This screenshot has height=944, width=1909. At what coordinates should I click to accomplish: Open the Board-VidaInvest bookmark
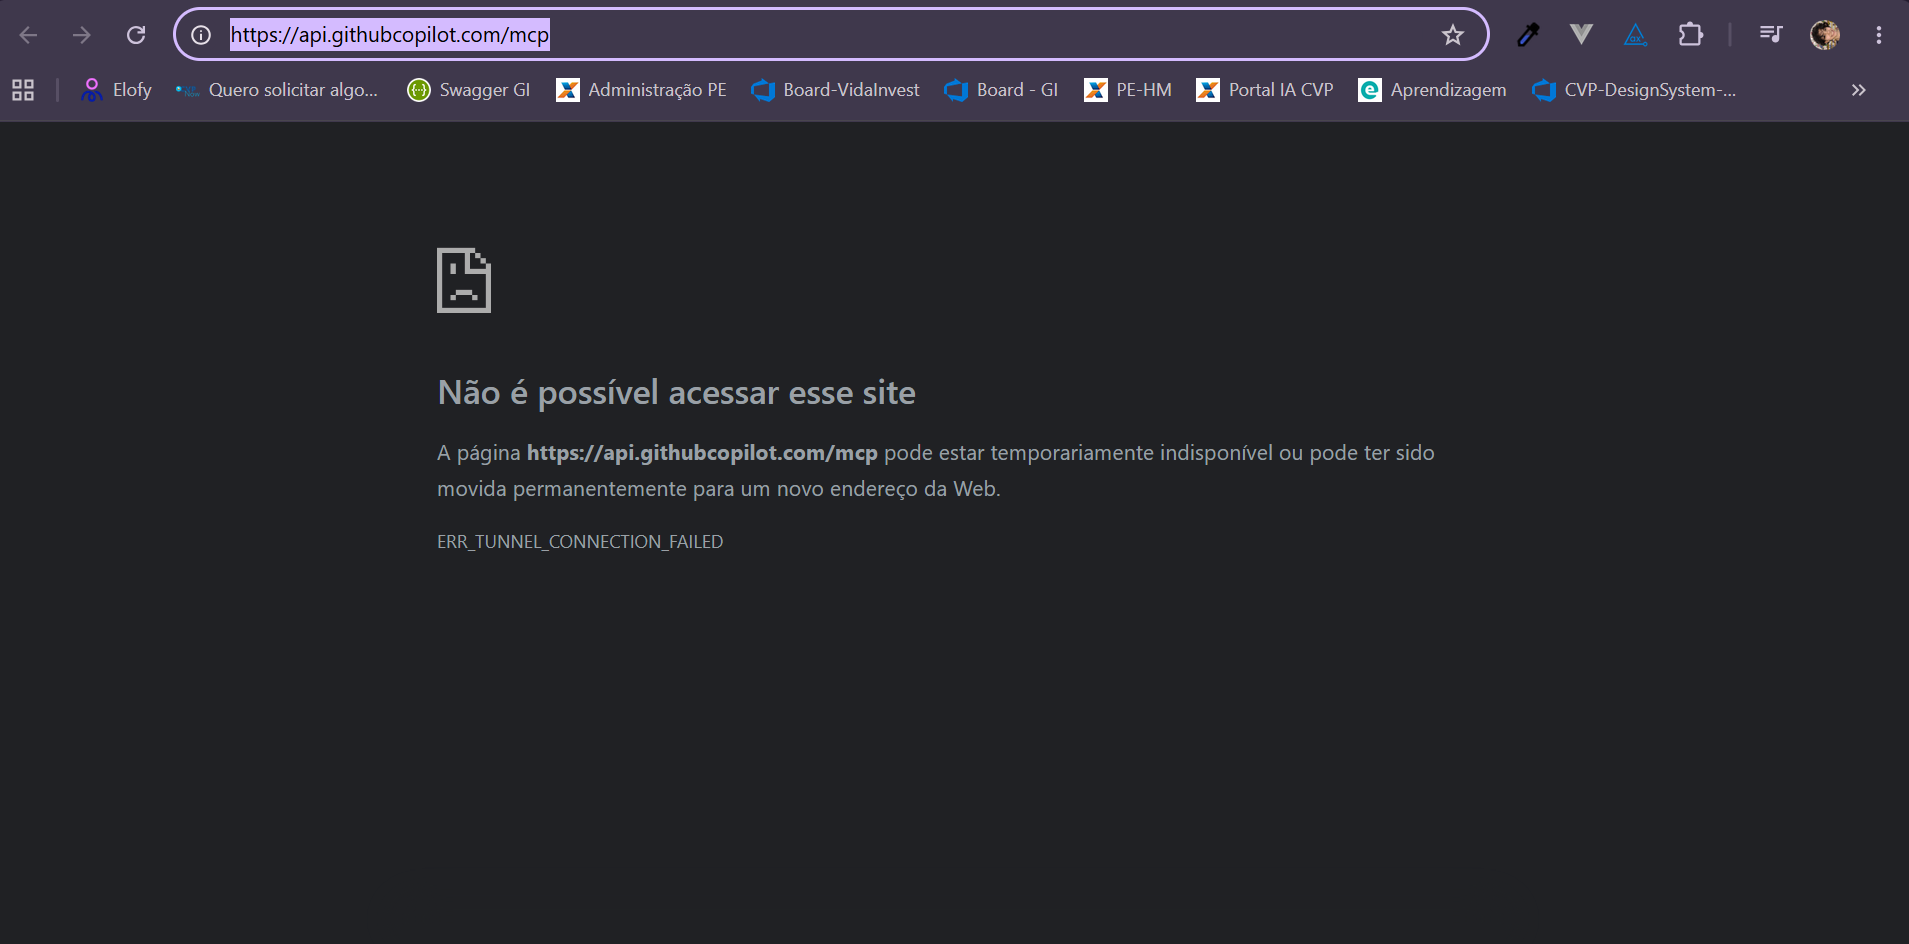(835, 90)
